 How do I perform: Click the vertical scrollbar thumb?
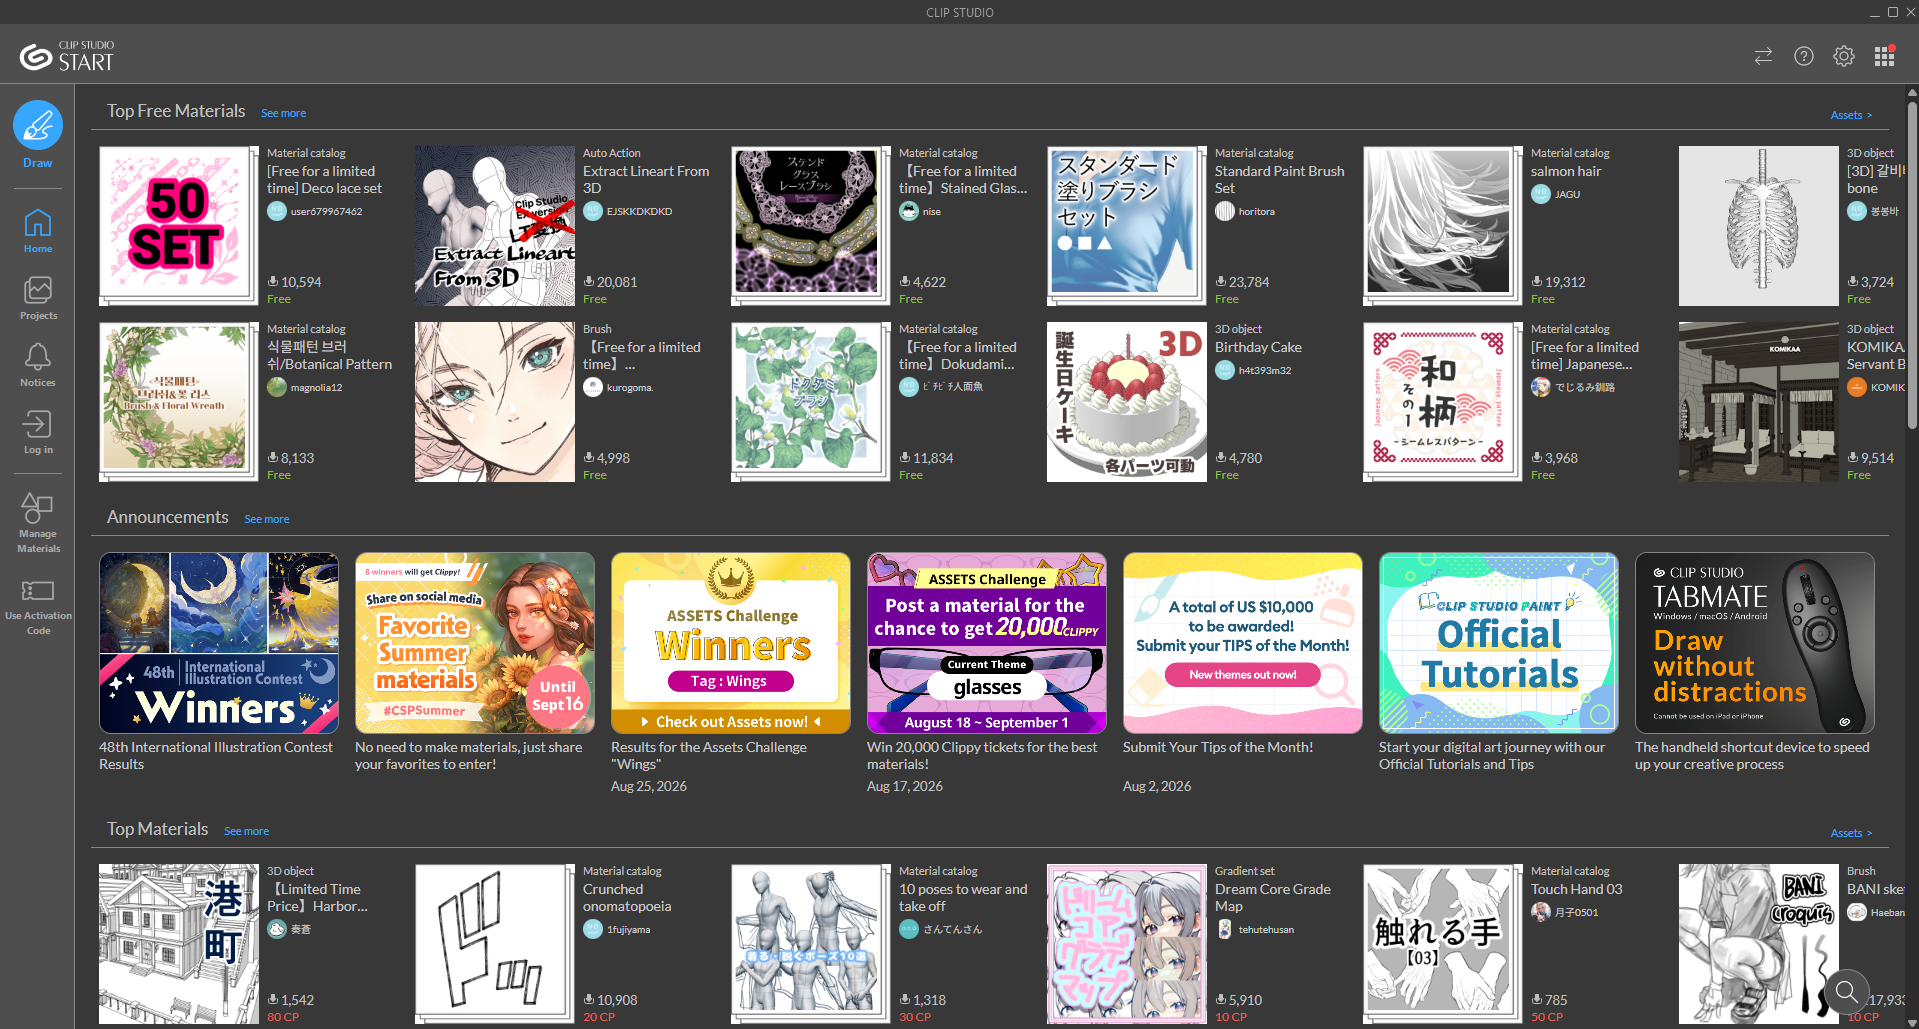[x=1912, y=265]
